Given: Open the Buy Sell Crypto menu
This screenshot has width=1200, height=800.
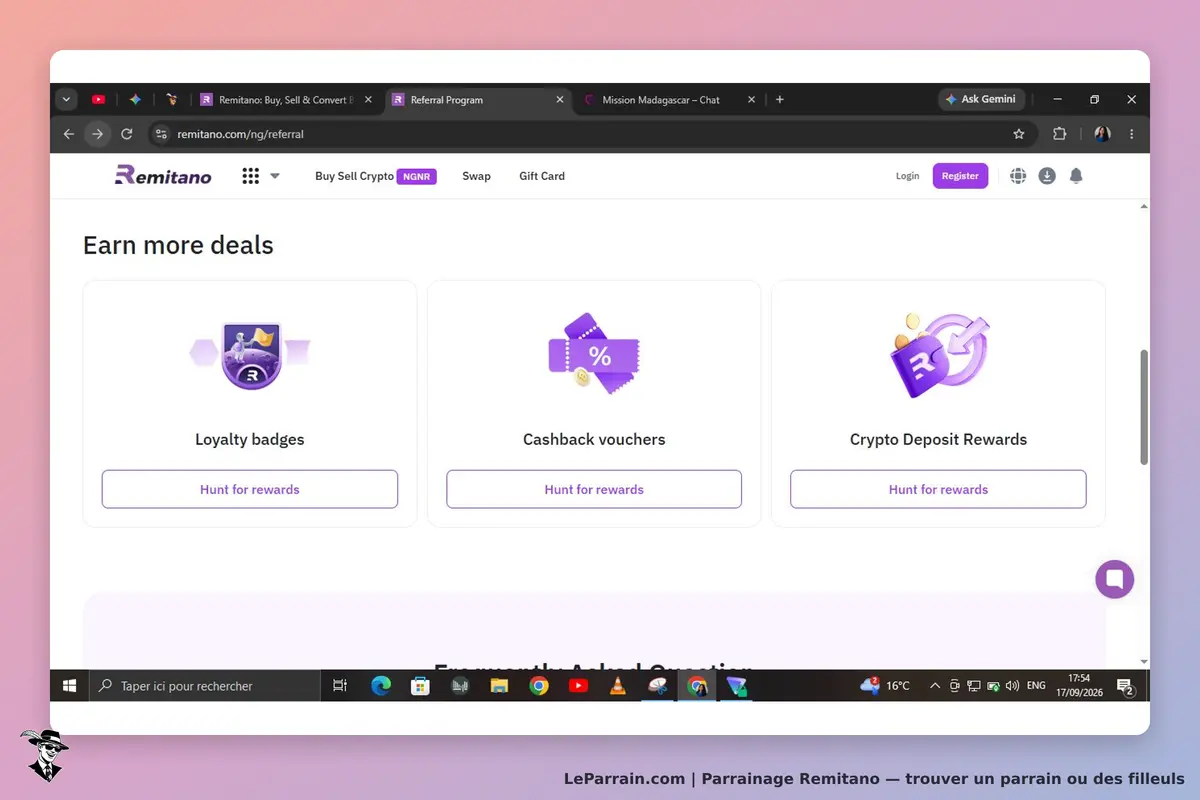Looking at the screenshot, I should coord(354,176).
